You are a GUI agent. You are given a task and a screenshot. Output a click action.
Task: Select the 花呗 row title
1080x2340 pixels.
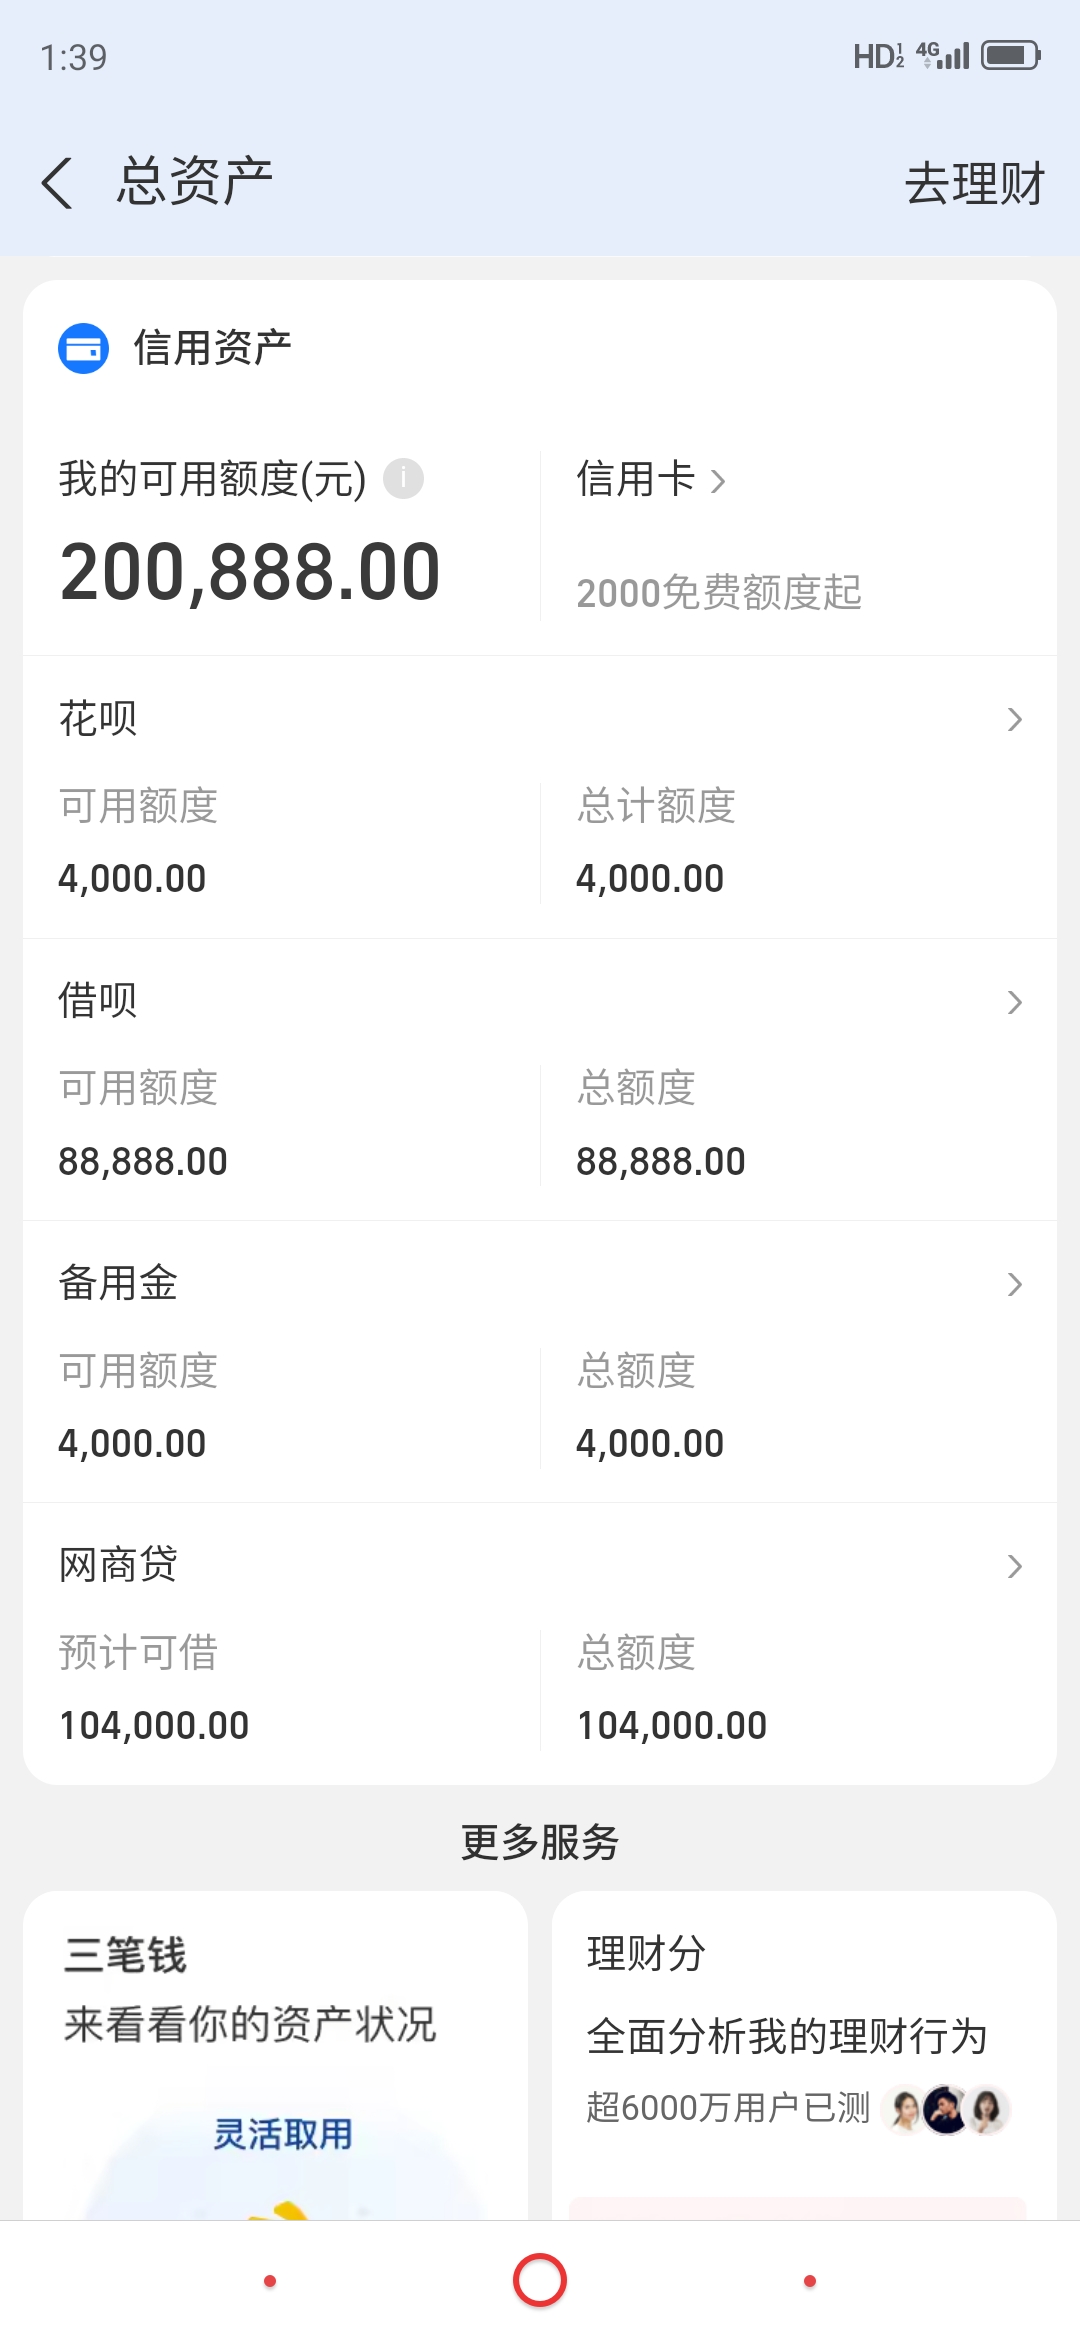tap(98, 718)
